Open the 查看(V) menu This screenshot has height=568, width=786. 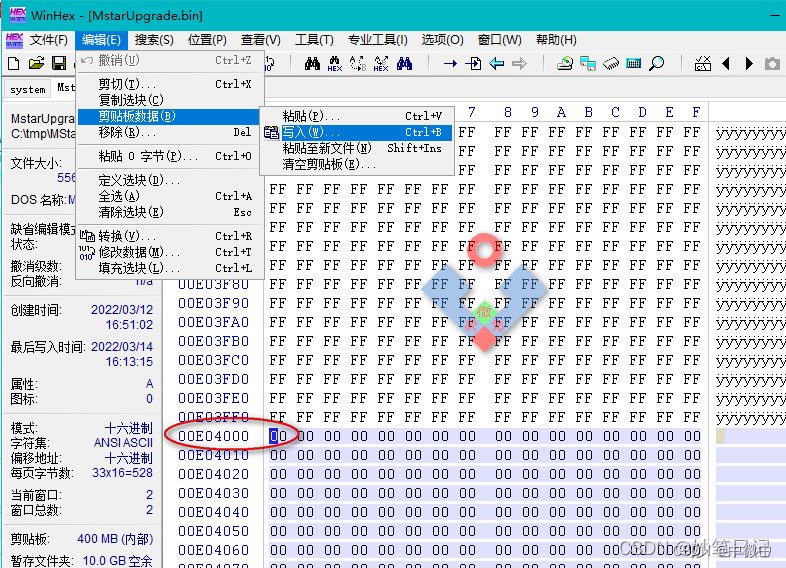[x=261, y=40]
